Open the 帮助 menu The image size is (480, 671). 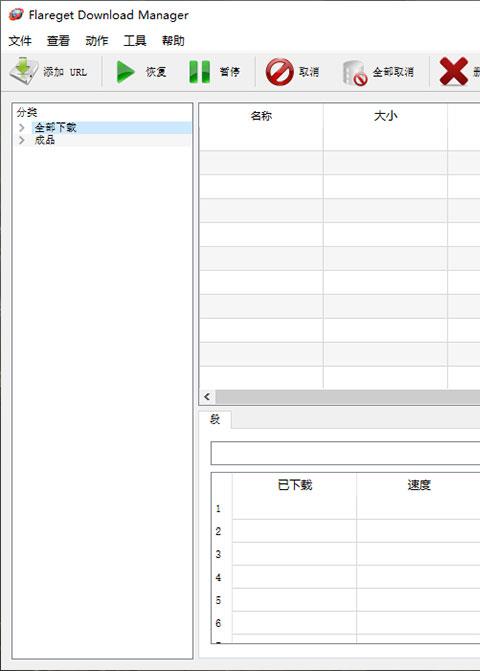click(173, 41)
